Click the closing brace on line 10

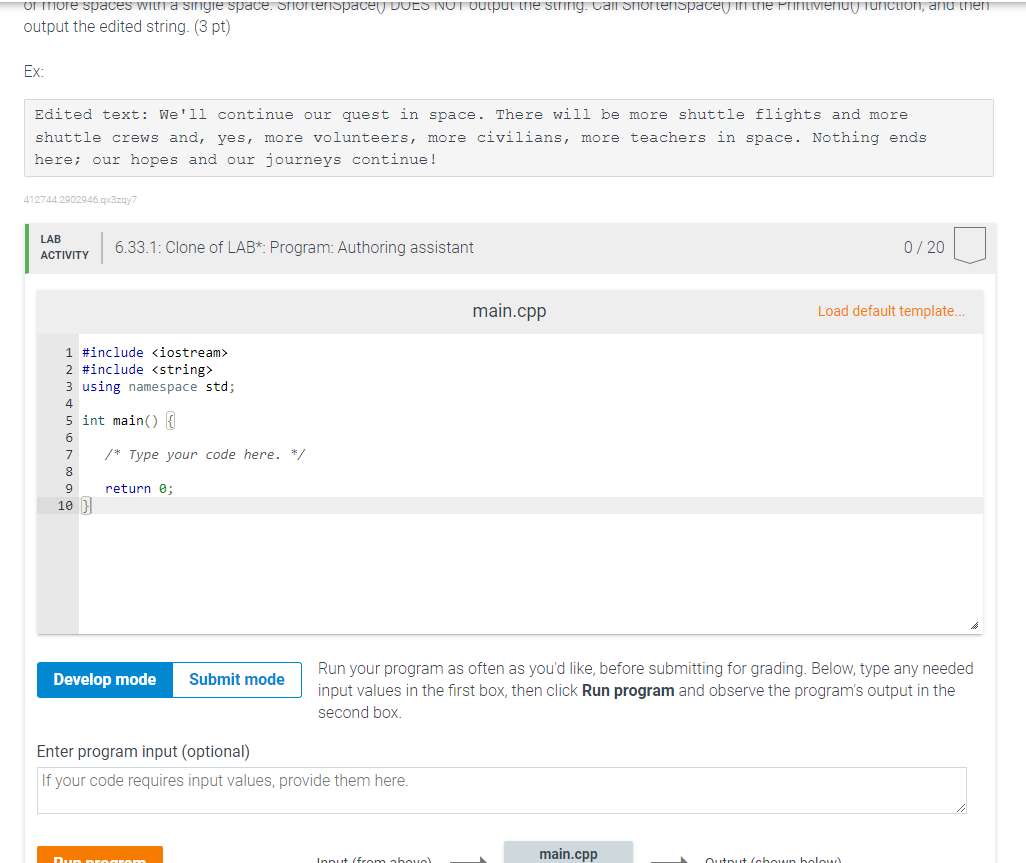pos(85,505)
